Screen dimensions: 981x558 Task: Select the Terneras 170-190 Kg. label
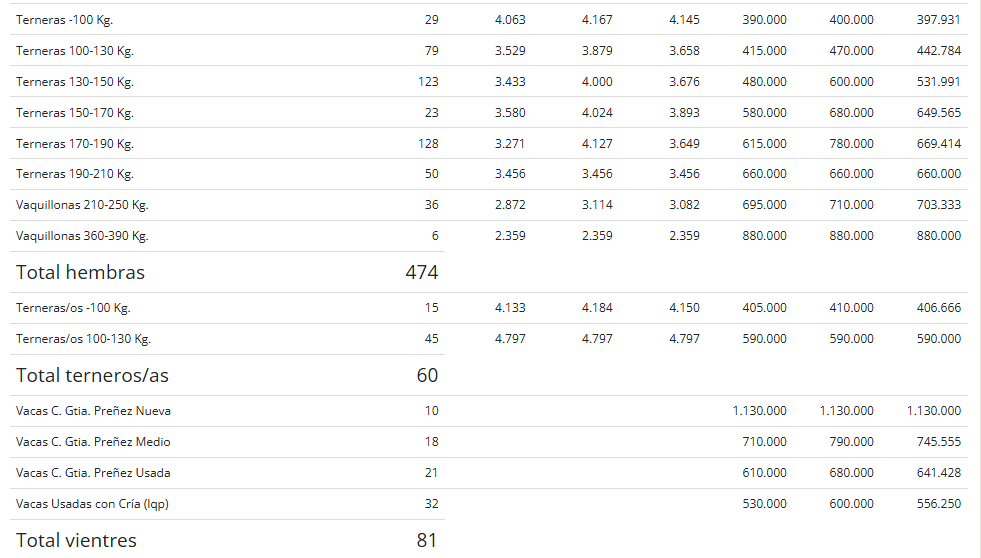75,144
